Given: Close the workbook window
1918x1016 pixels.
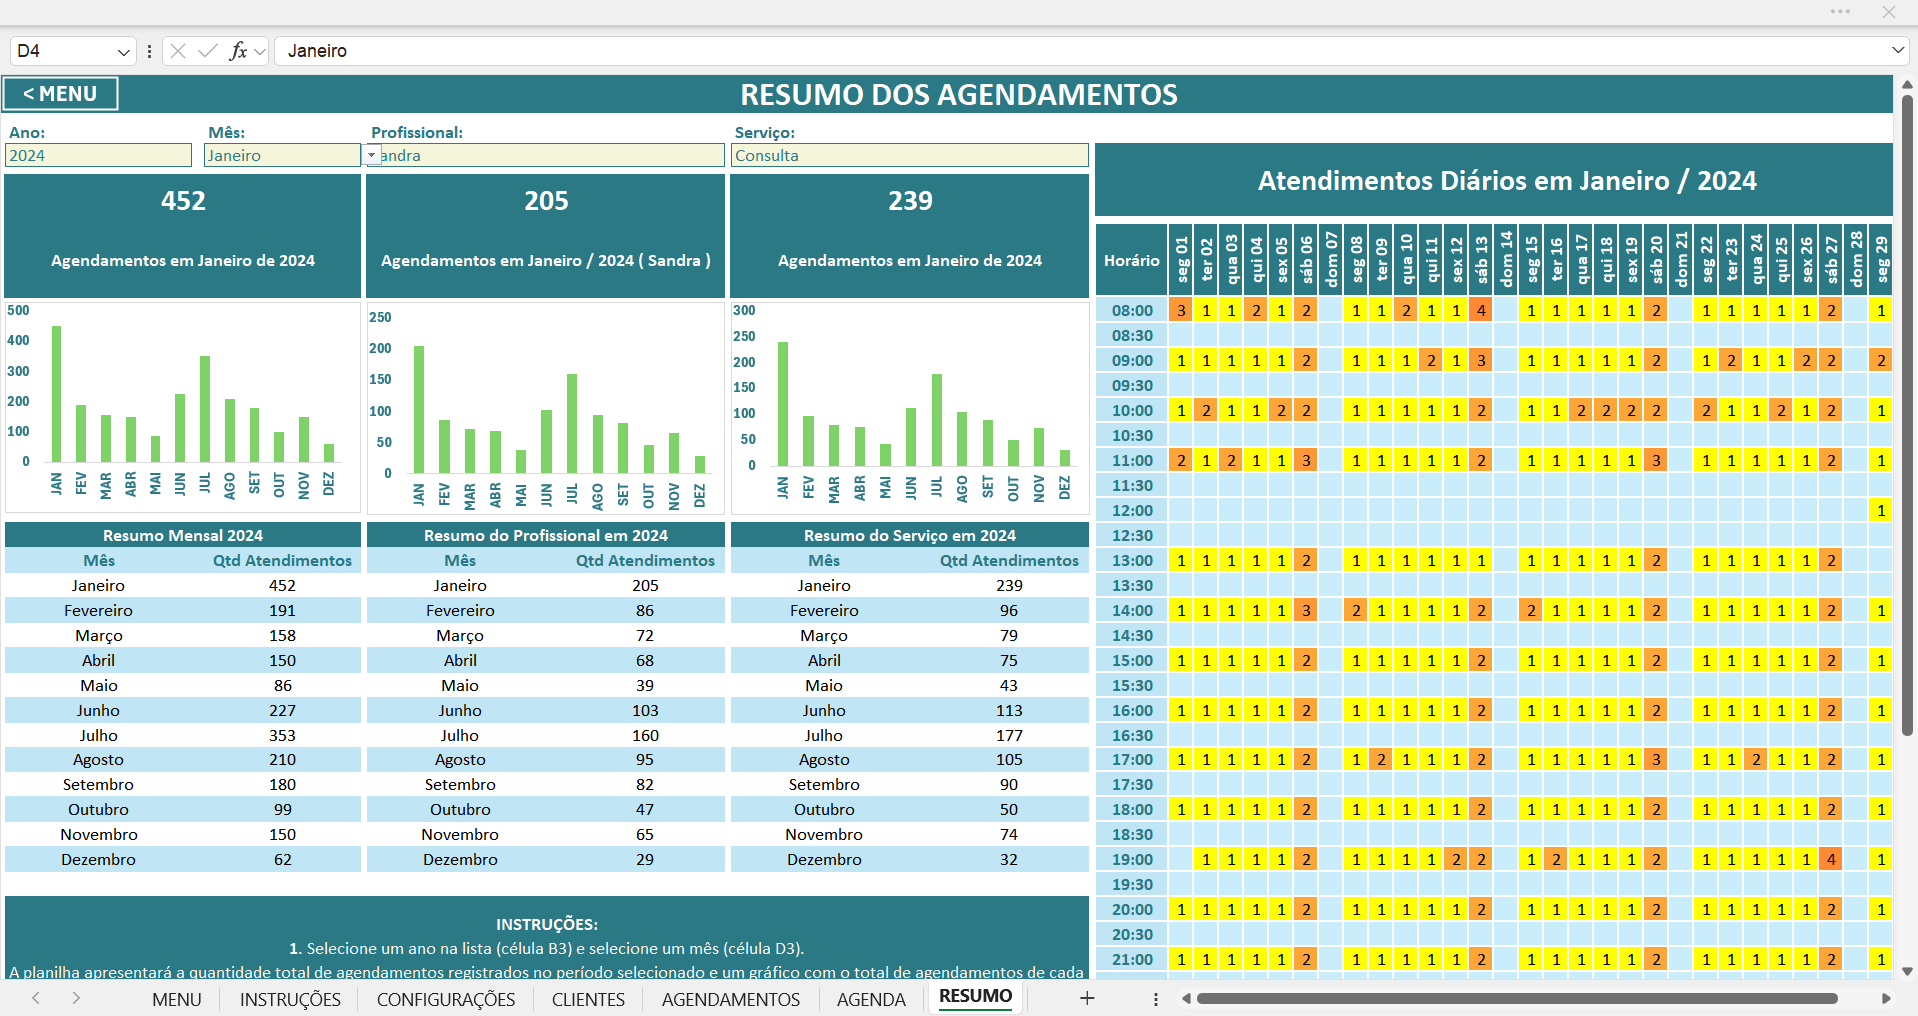Looking at the screenshot, I should (x=1888, y=12).
